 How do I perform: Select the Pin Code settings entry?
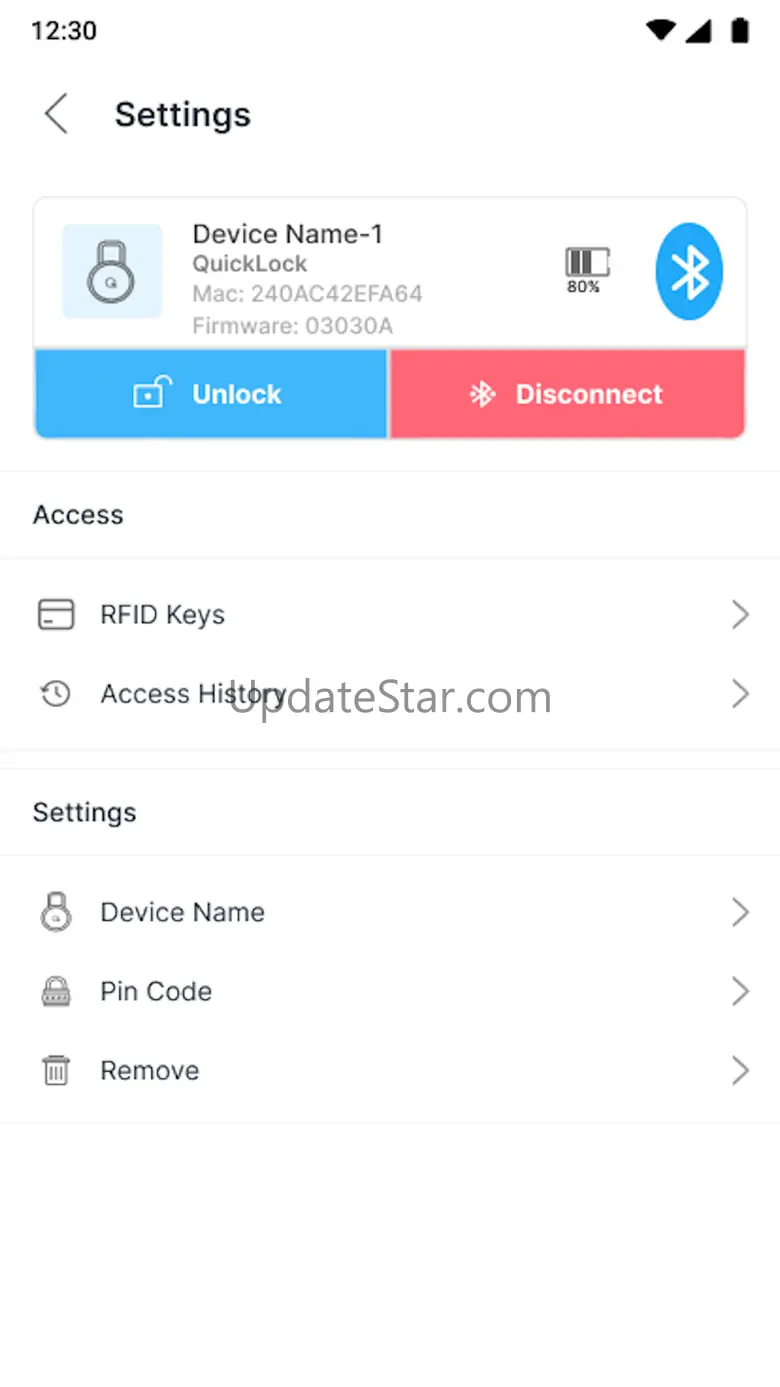pyautogui.click(x=390, y=991)
